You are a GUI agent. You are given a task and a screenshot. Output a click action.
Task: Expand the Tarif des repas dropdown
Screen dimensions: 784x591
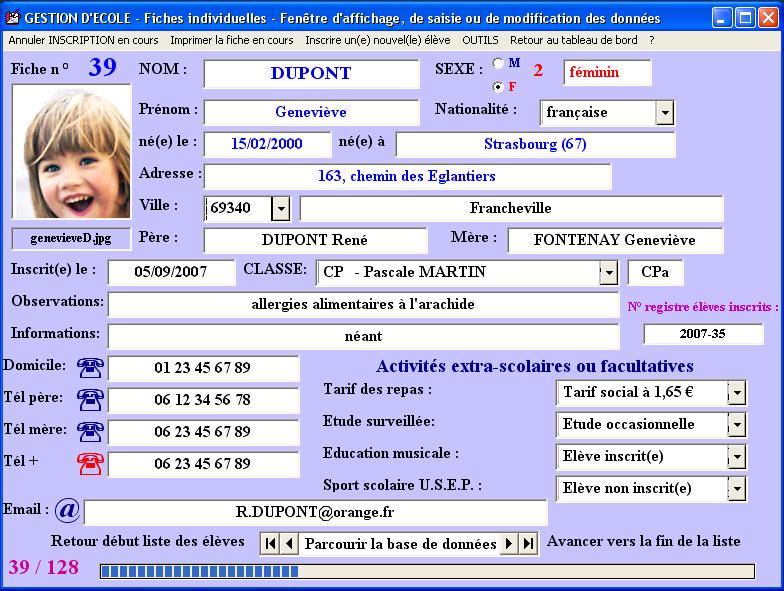(x=737, y=392)
